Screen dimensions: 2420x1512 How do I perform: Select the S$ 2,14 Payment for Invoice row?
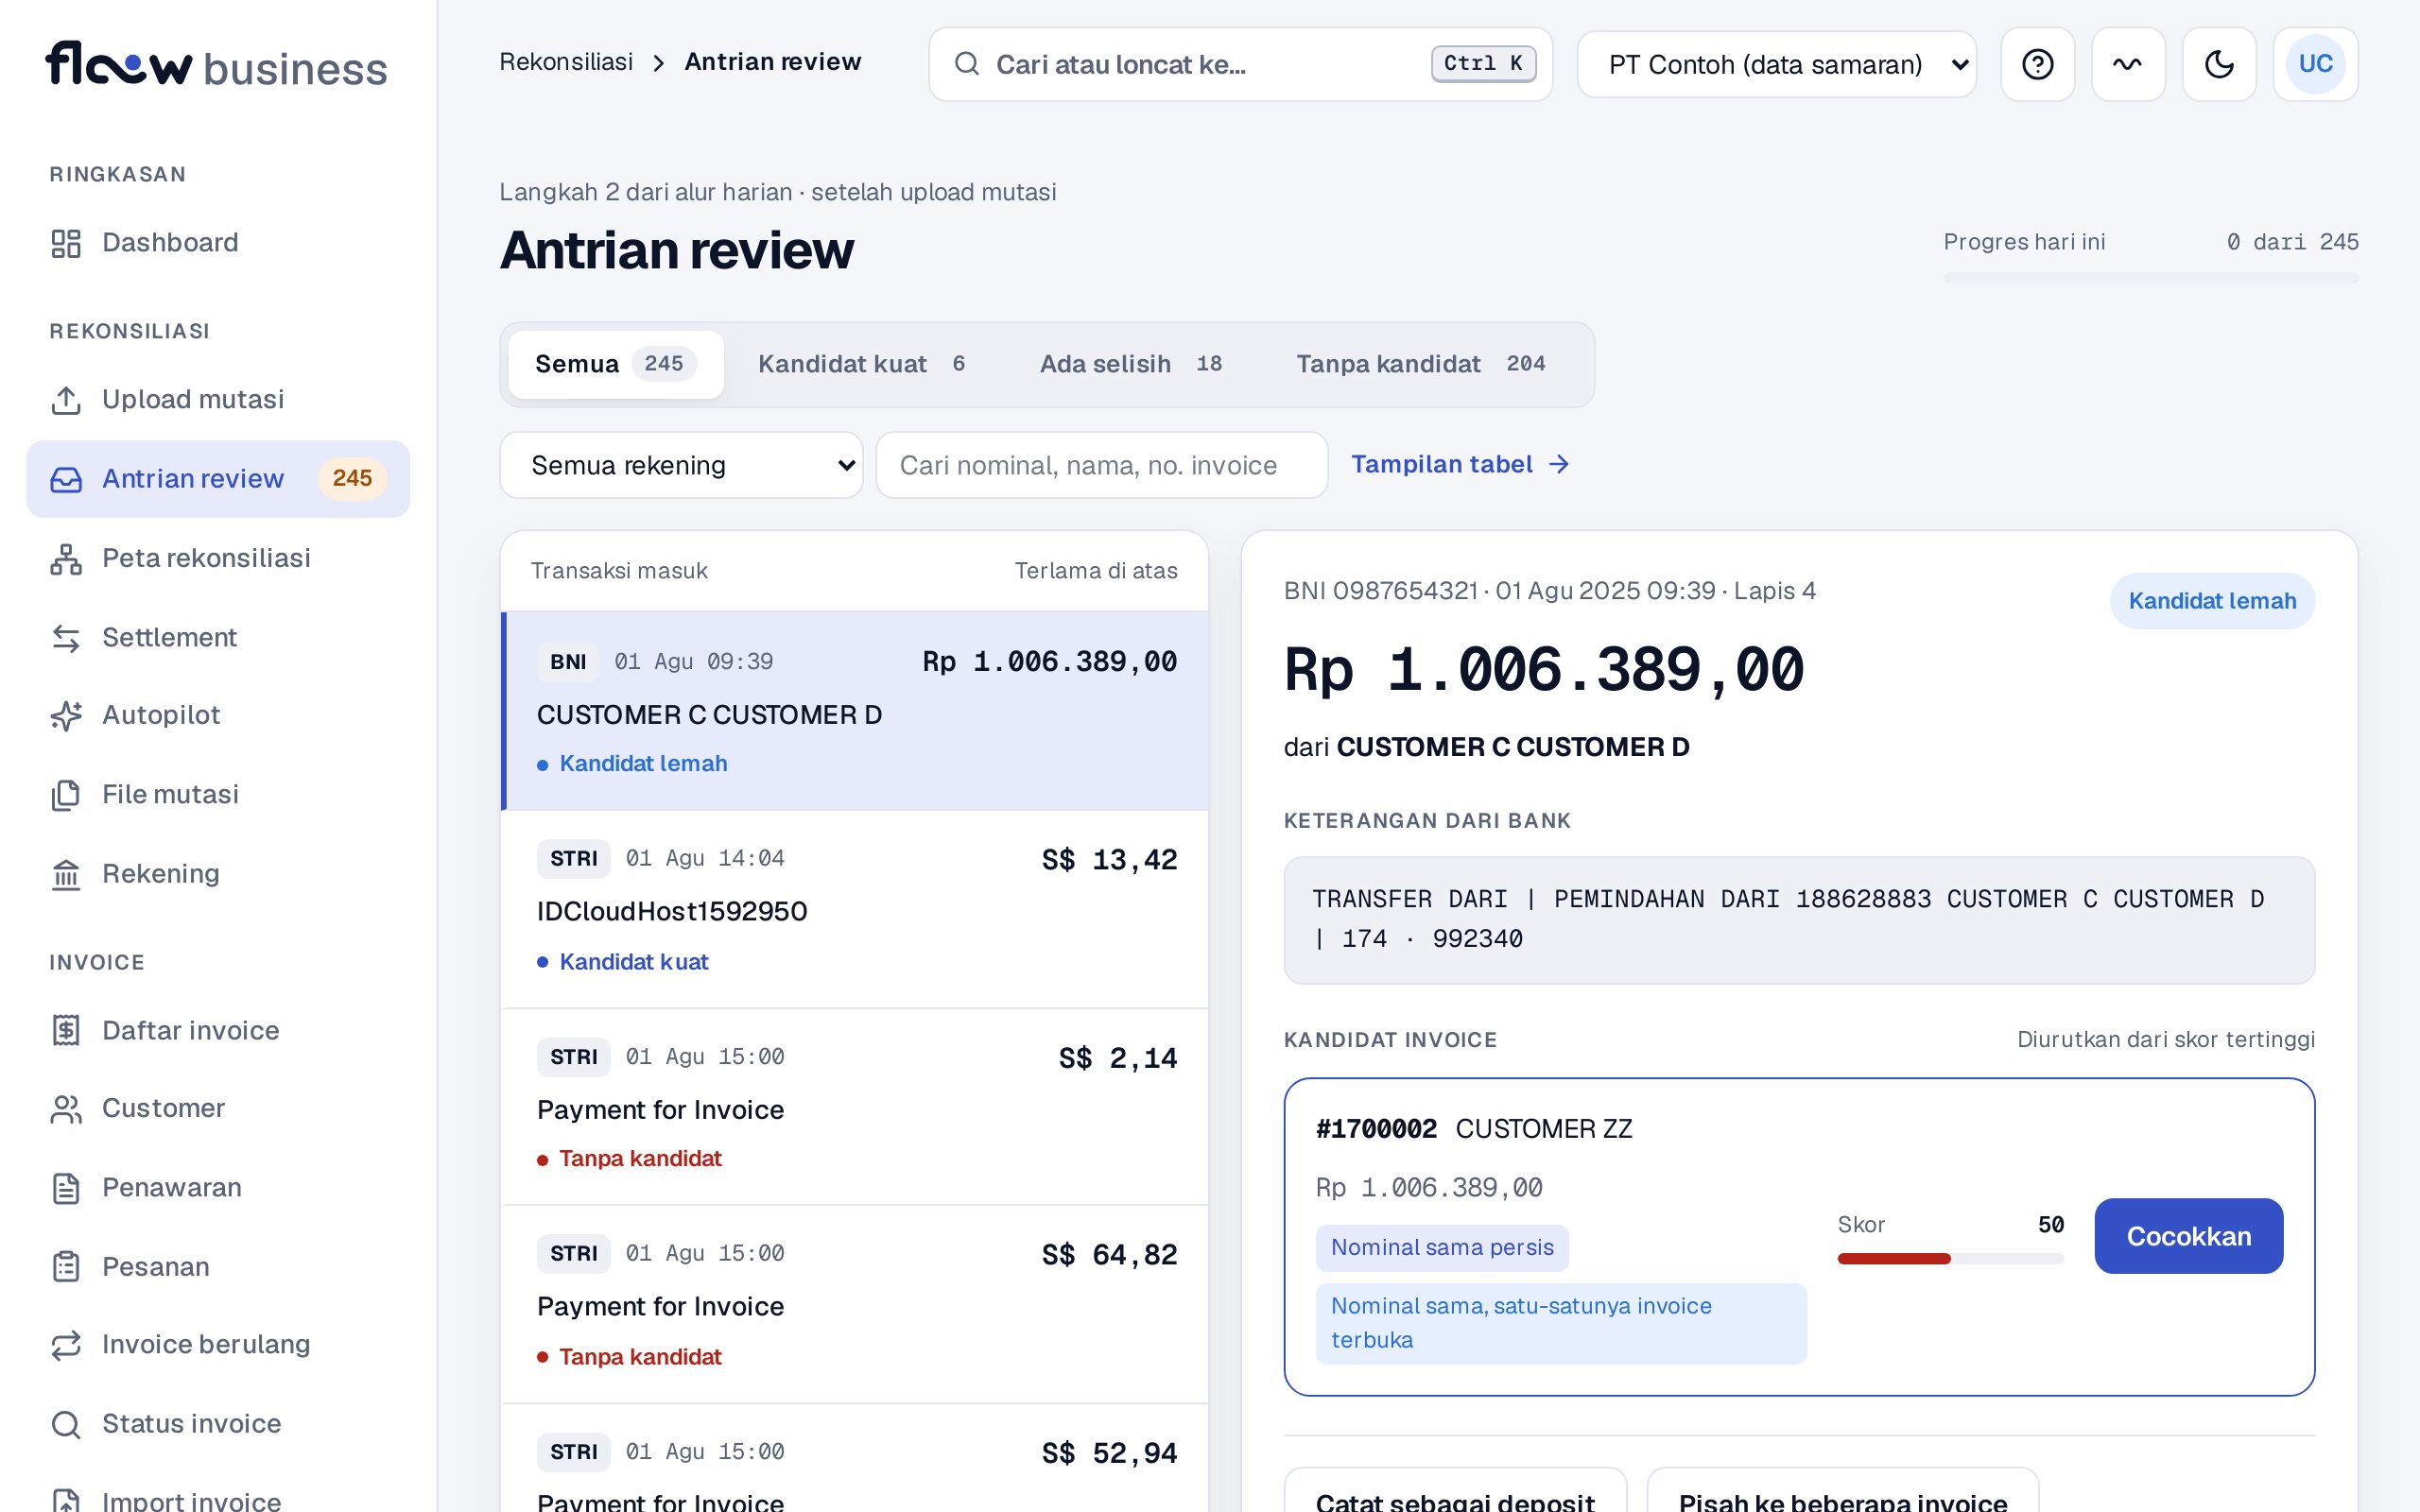855,1107
